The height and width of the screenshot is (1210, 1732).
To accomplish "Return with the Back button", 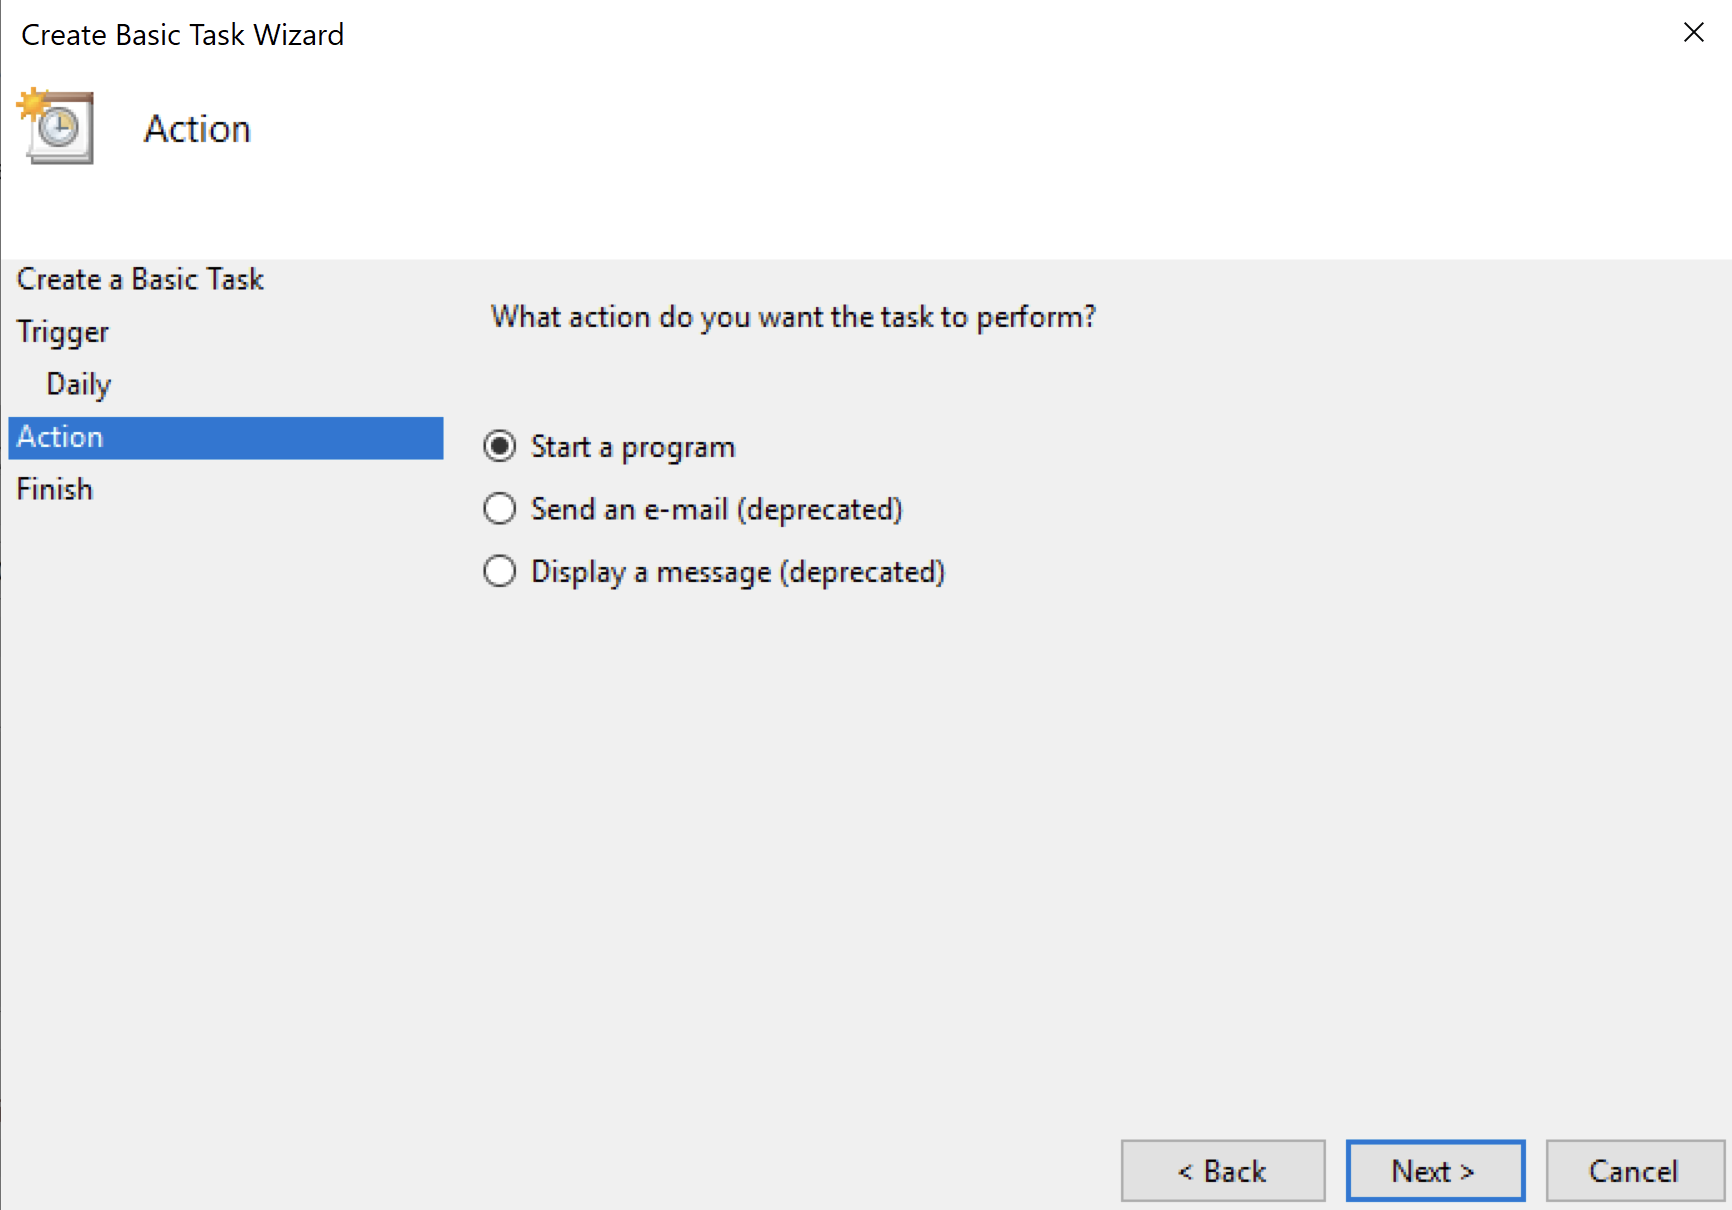I will [x=1223, y=1170].
